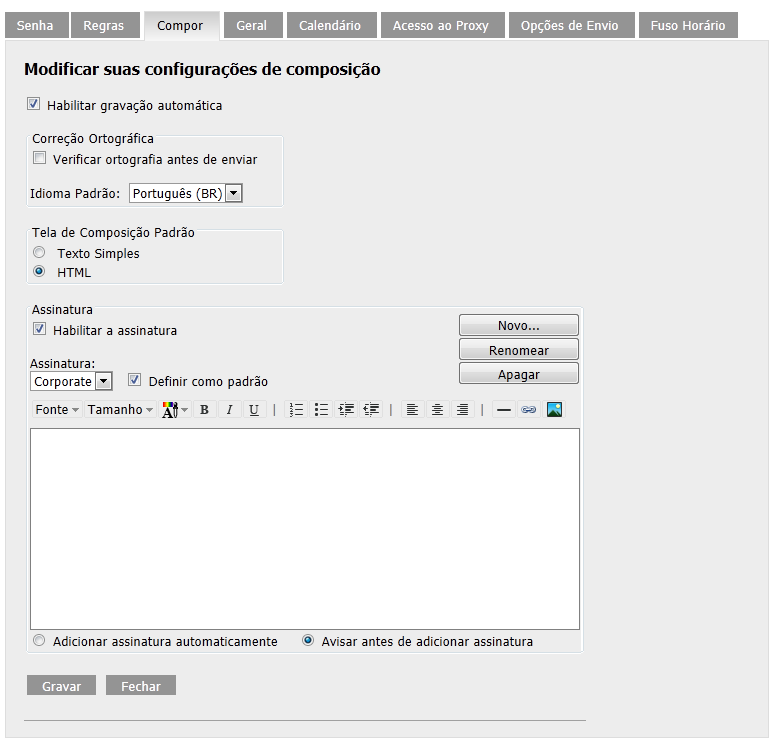Open the Corporate signature dropdown
774x744 pixels.
71,382
